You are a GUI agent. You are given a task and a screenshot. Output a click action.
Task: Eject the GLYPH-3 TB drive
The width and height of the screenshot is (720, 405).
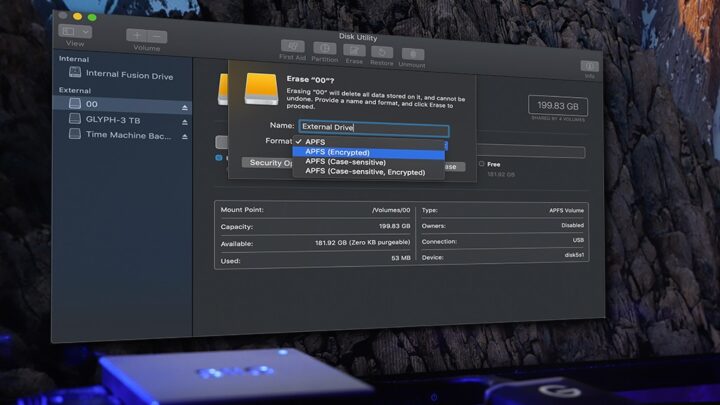point(184,121)
